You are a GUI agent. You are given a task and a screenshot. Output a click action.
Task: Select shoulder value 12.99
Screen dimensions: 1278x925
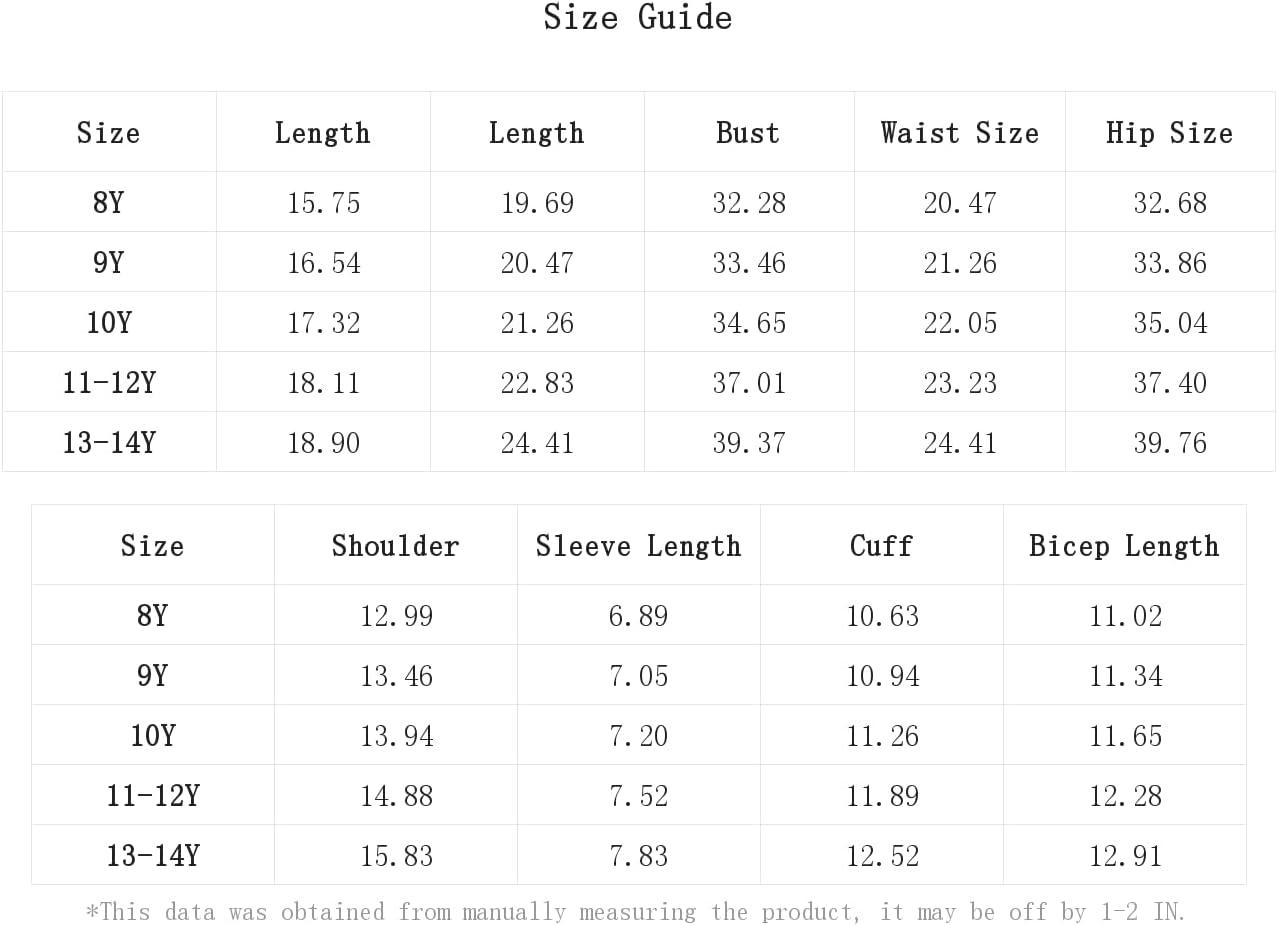pyautogui.click(x=396, y=615)
